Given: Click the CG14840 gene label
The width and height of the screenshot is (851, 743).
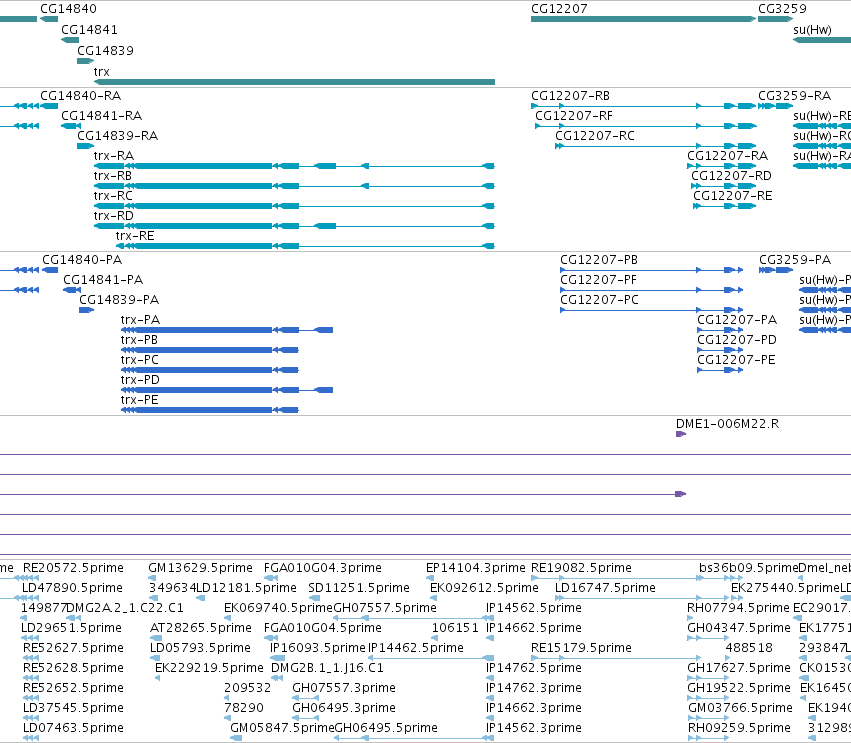Looking at the screenshot, I should pyautogui.click(x=68, y=9).
